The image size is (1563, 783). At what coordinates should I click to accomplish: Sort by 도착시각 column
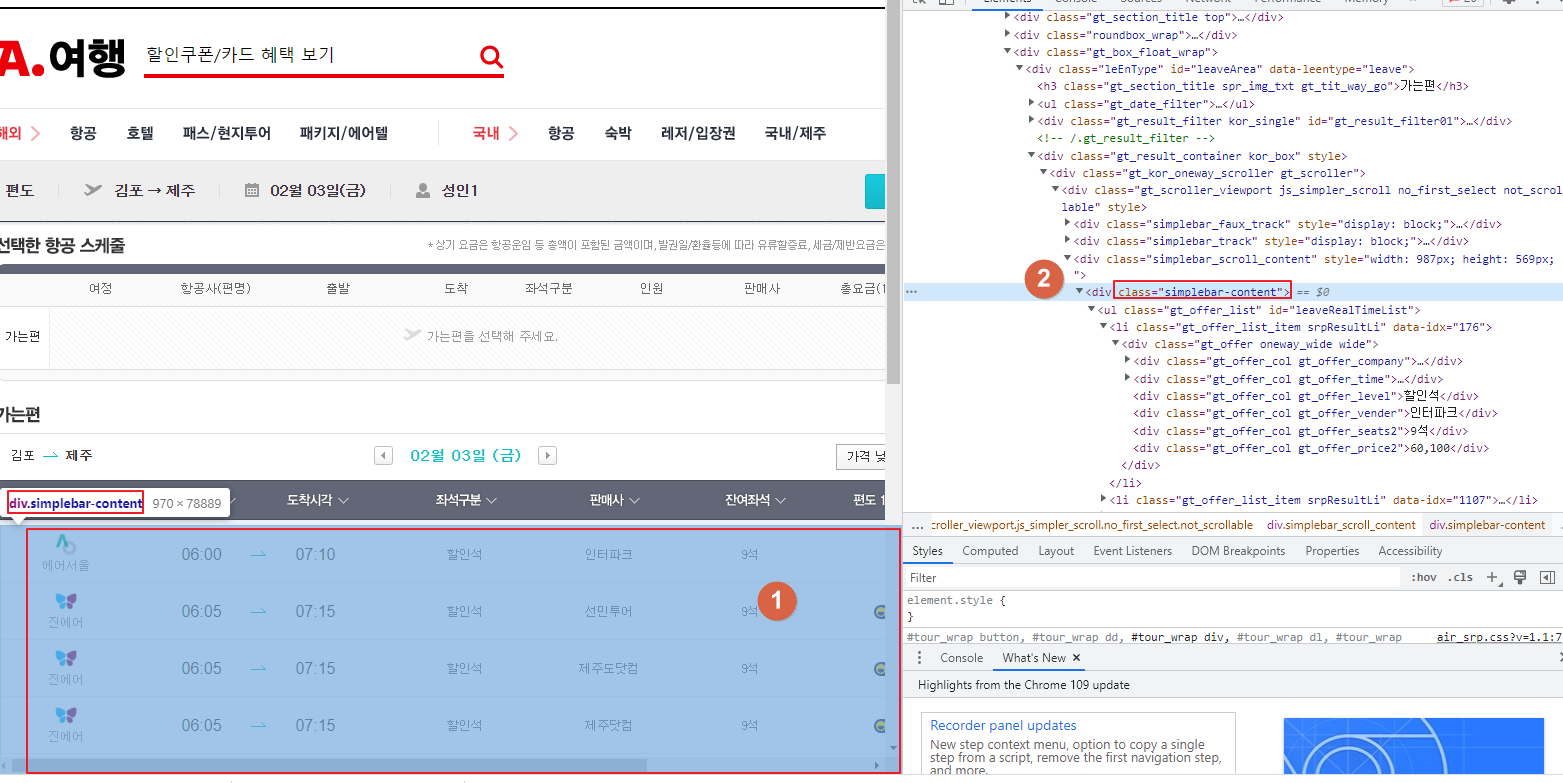click(x=318, y=500)
